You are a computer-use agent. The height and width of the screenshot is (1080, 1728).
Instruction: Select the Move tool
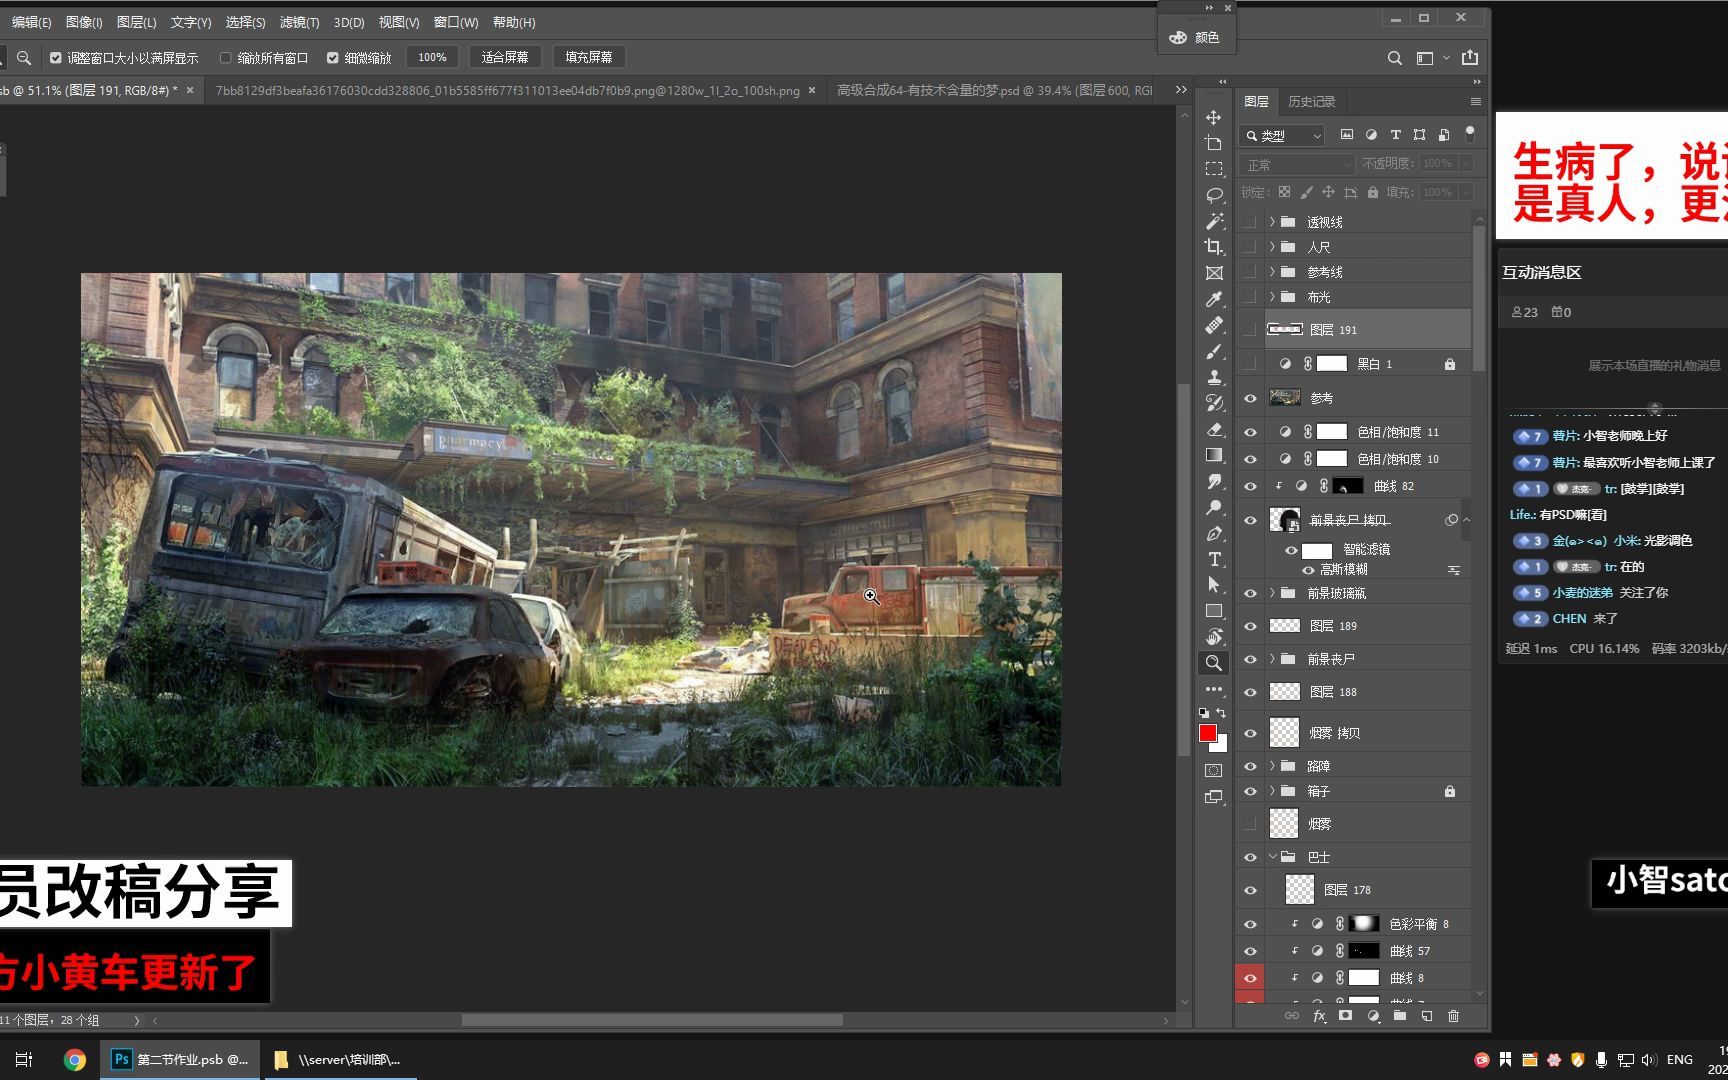tap(1214, 117)
